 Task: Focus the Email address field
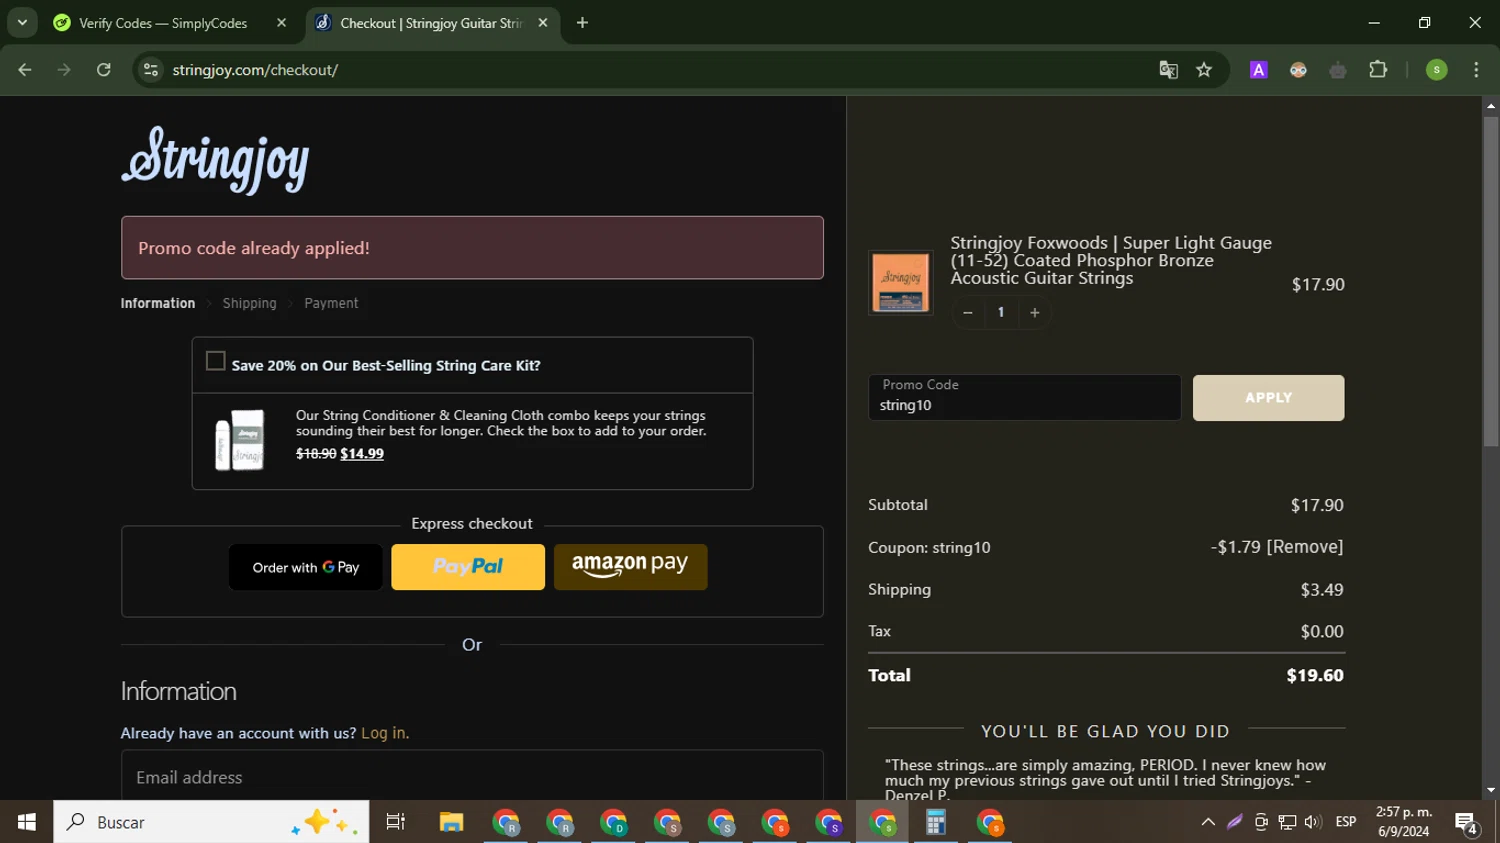click(472, 777)
